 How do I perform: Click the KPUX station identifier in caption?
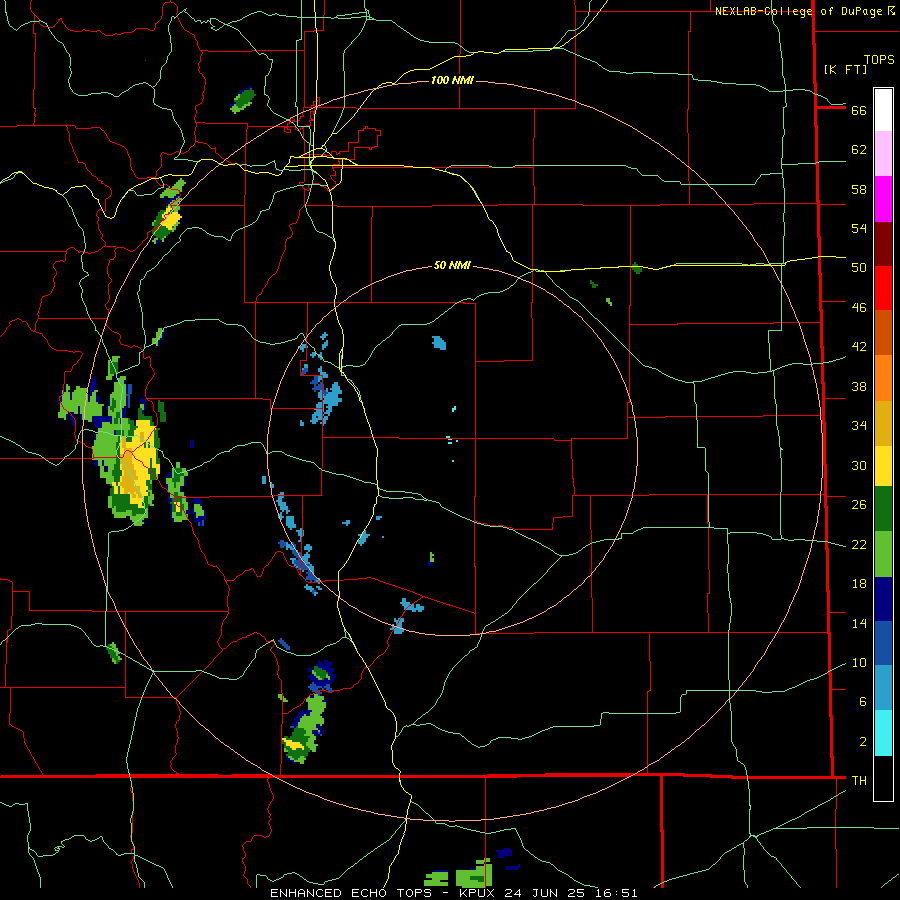click(478, 893)
